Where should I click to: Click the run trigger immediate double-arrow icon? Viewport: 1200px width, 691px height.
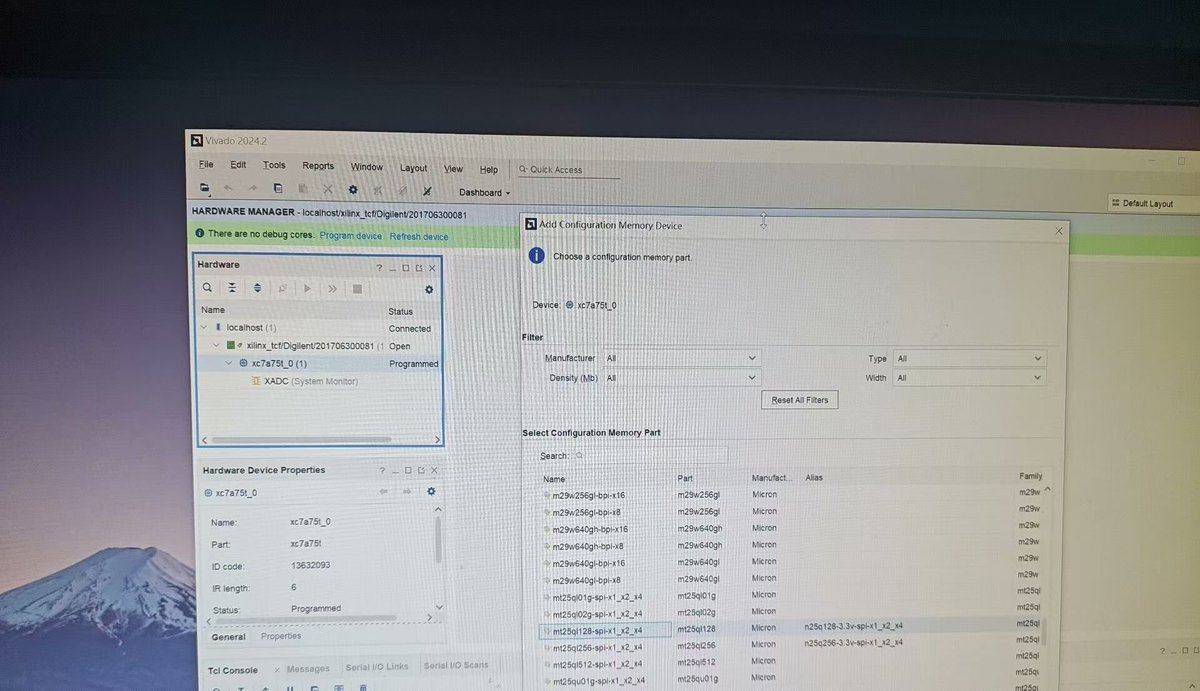(x=332, y=289)
